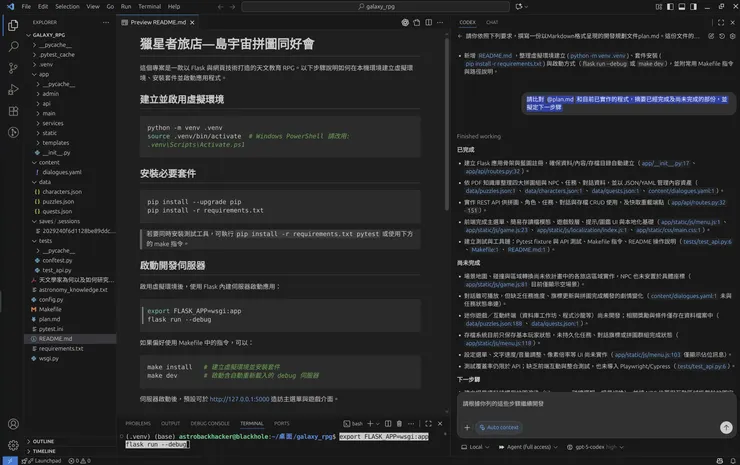
Task: Open the Source Control view
Action: [13, 68]
